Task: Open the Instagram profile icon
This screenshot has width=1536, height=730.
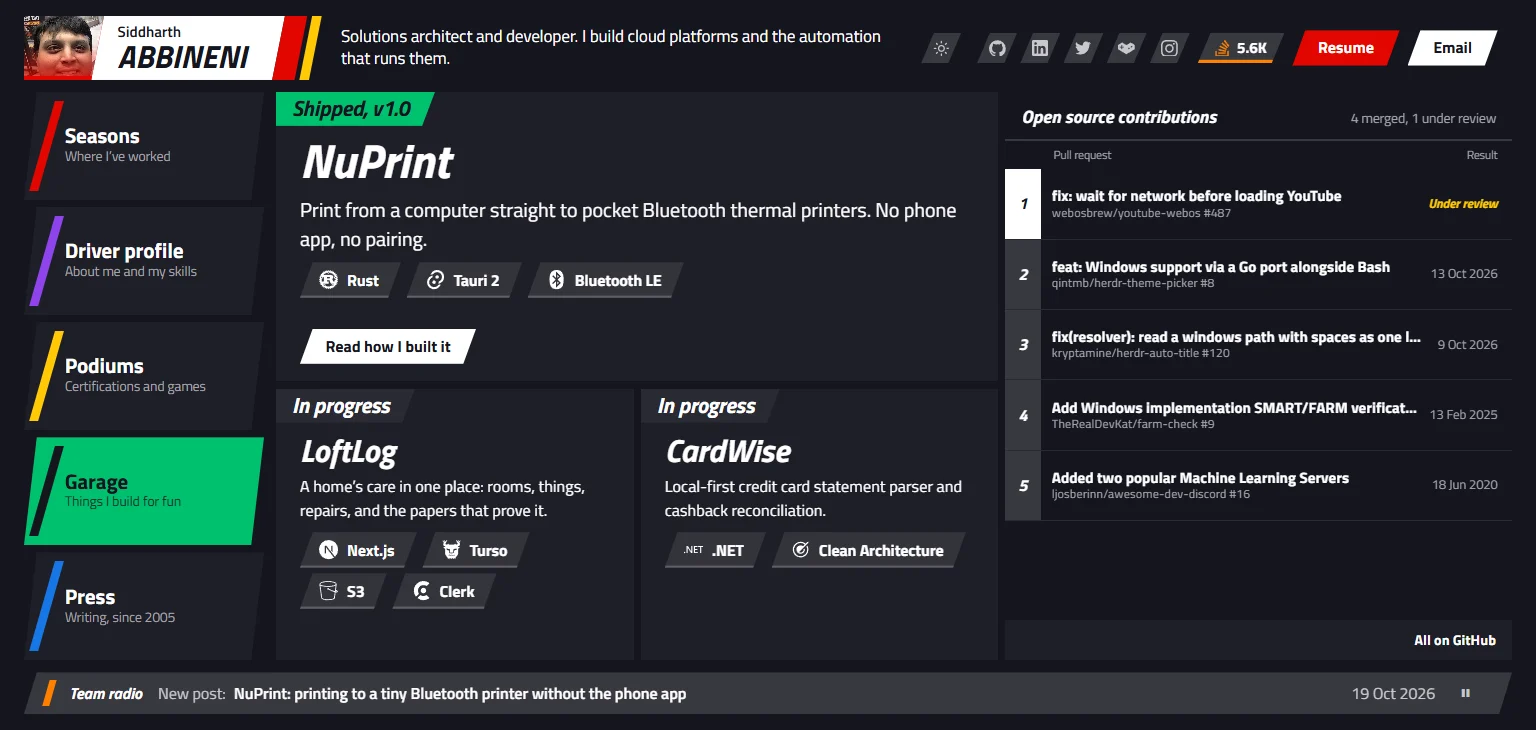Action: point(1169,48)
